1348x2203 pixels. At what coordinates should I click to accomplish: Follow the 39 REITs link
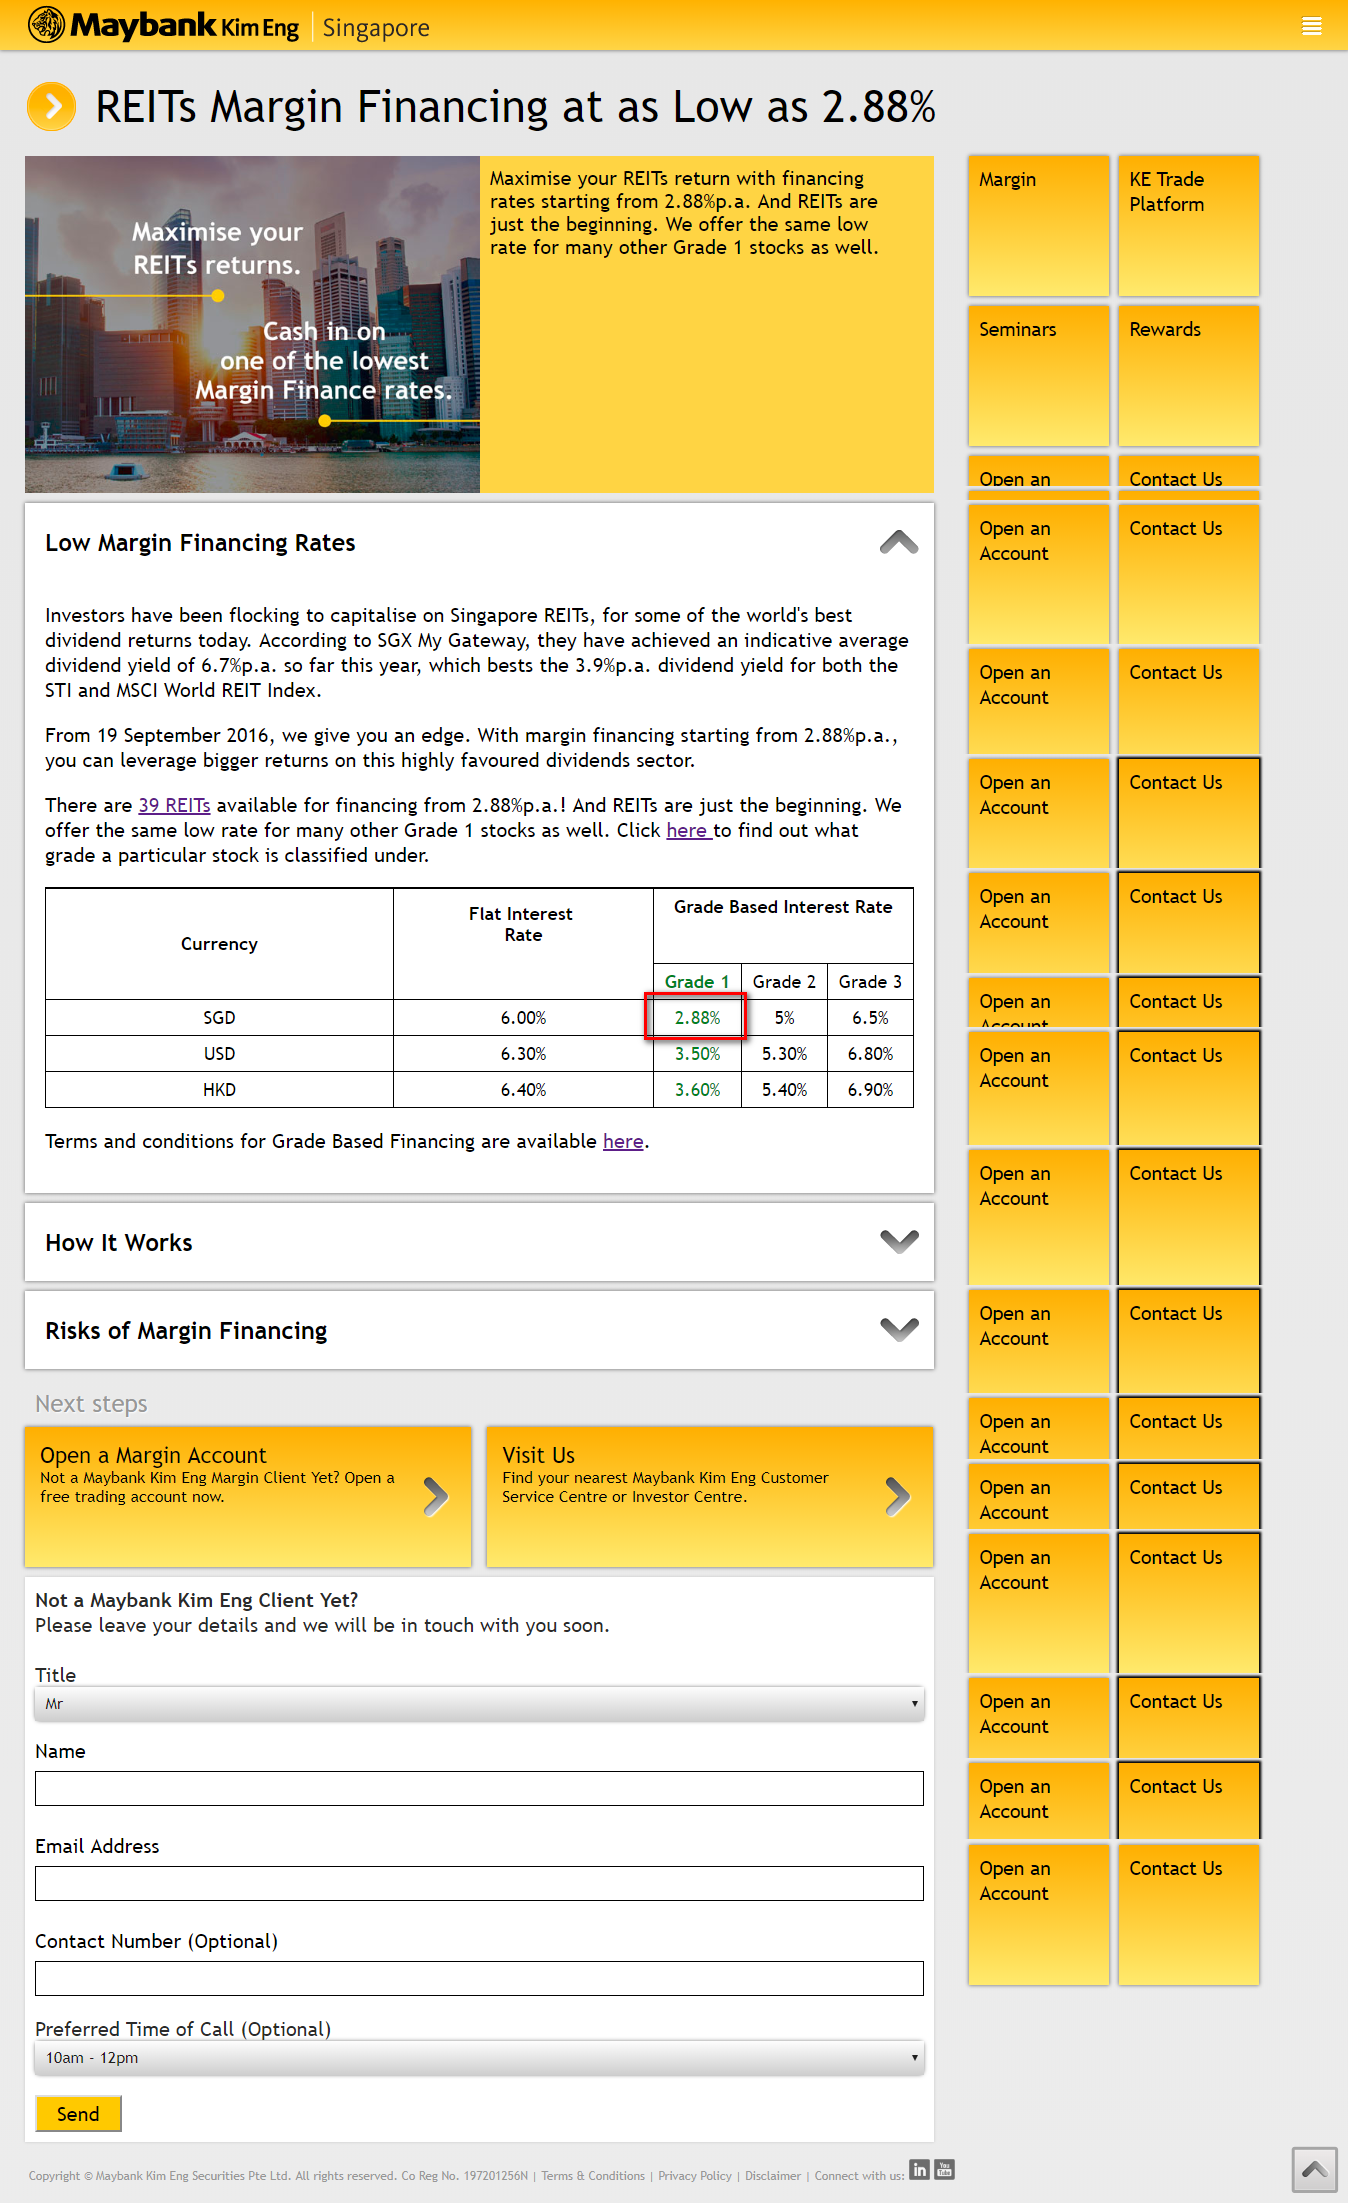[x=174, y=805]
